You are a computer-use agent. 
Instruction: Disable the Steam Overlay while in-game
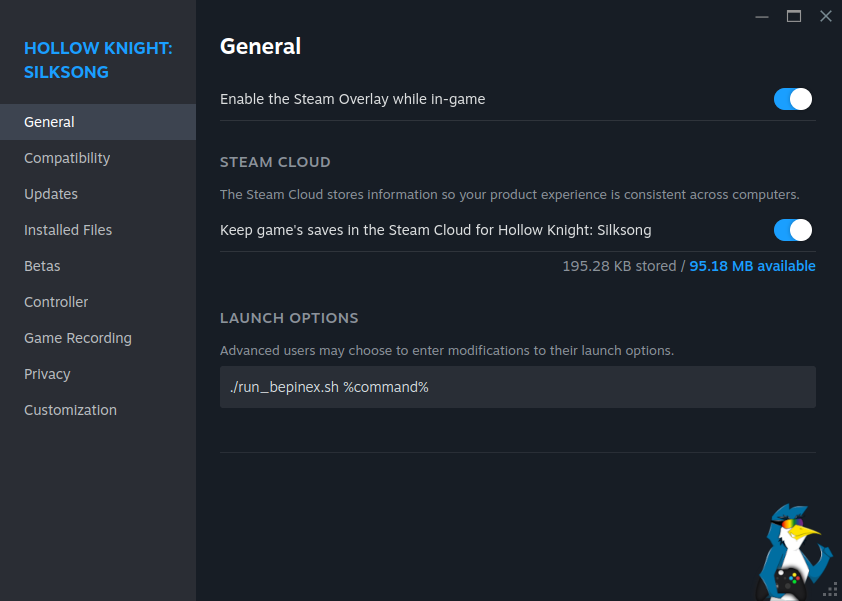pyautogui.click(x=792, y=99)
